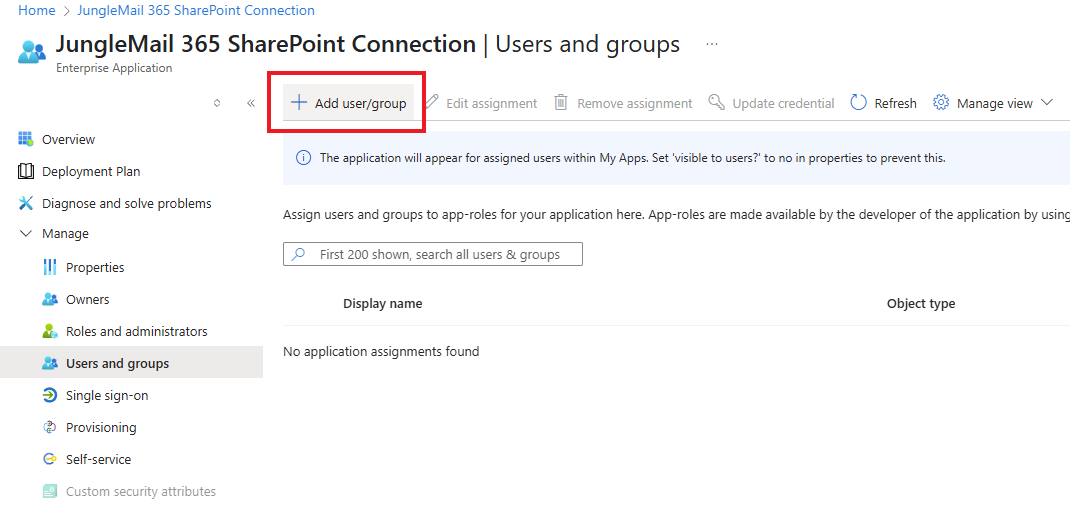Click the gear icon for Manage view

[941, 102]
